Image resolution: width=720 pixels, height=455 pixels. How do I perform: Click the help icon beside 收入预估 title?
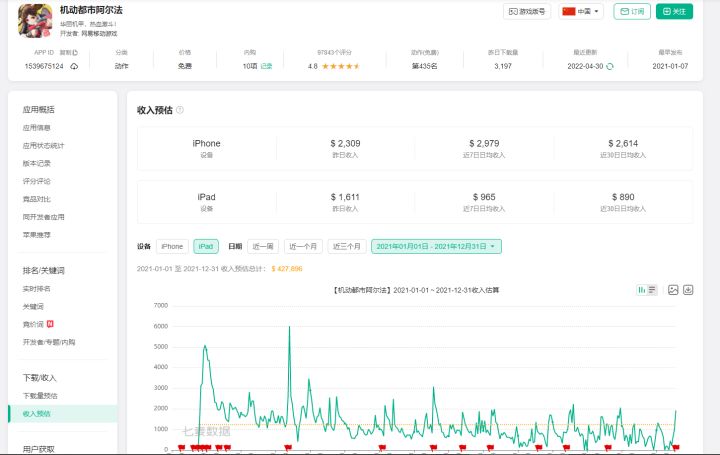coord(180,110)
